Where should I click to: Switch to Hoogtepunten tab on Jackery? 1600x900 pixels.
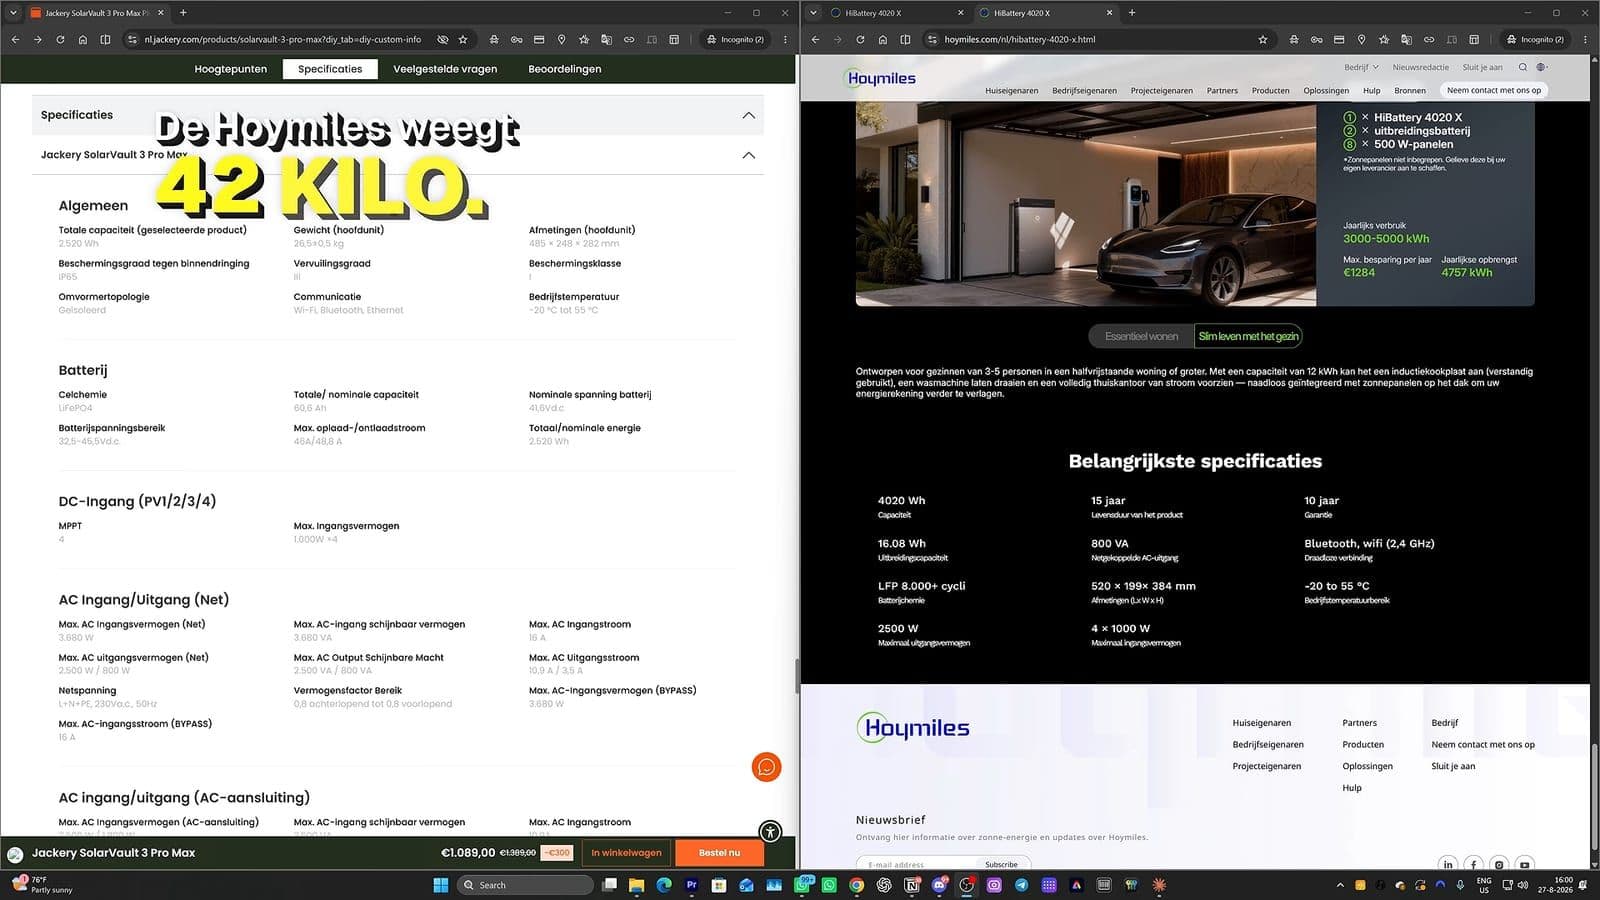[230, 69]
